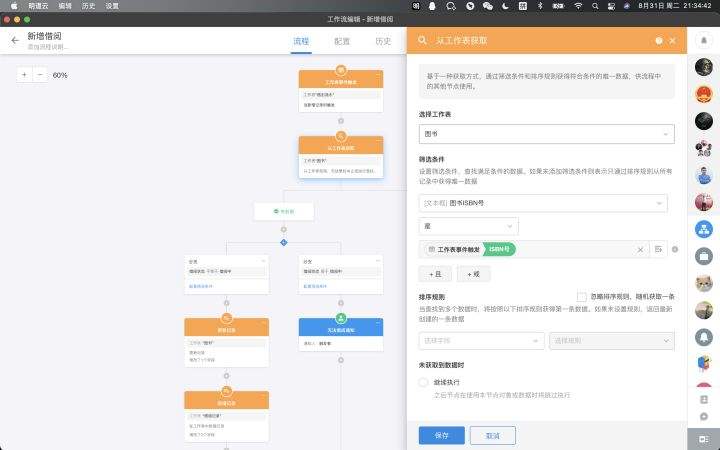
Task: Click the blue 保存 button
Action: pos(441,436)
